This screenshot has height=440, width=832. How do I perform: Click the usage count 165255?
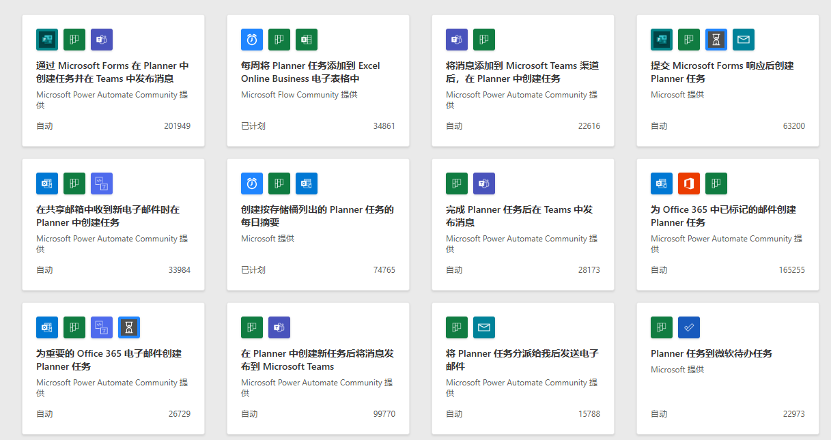click(792, 270)
